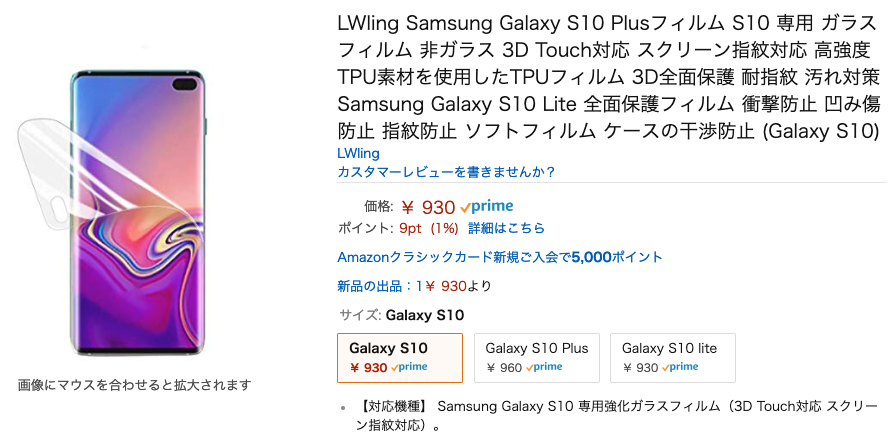Click the prime logo beside the main price

(487, 207)
